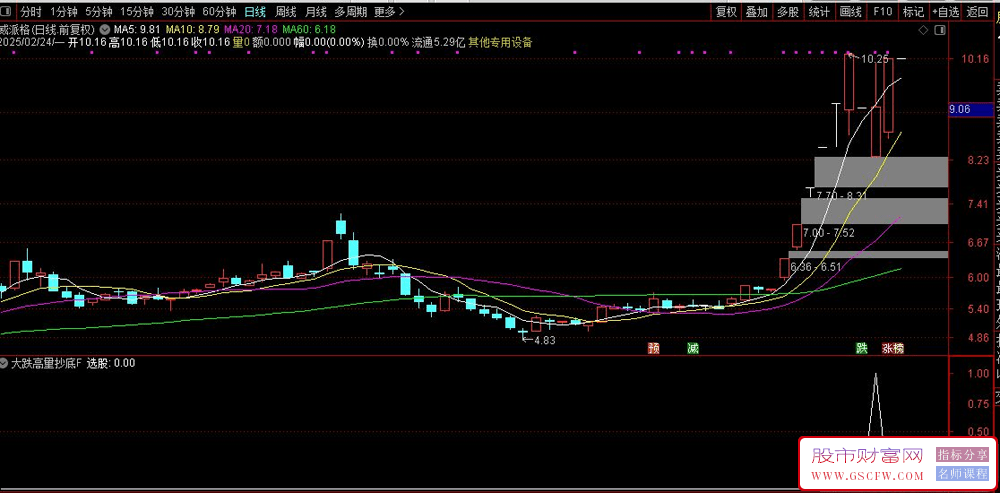The height and width of the screenshot is (493, 1000).
Task: Open the F10 company info
Action: [x=882, y=12]
